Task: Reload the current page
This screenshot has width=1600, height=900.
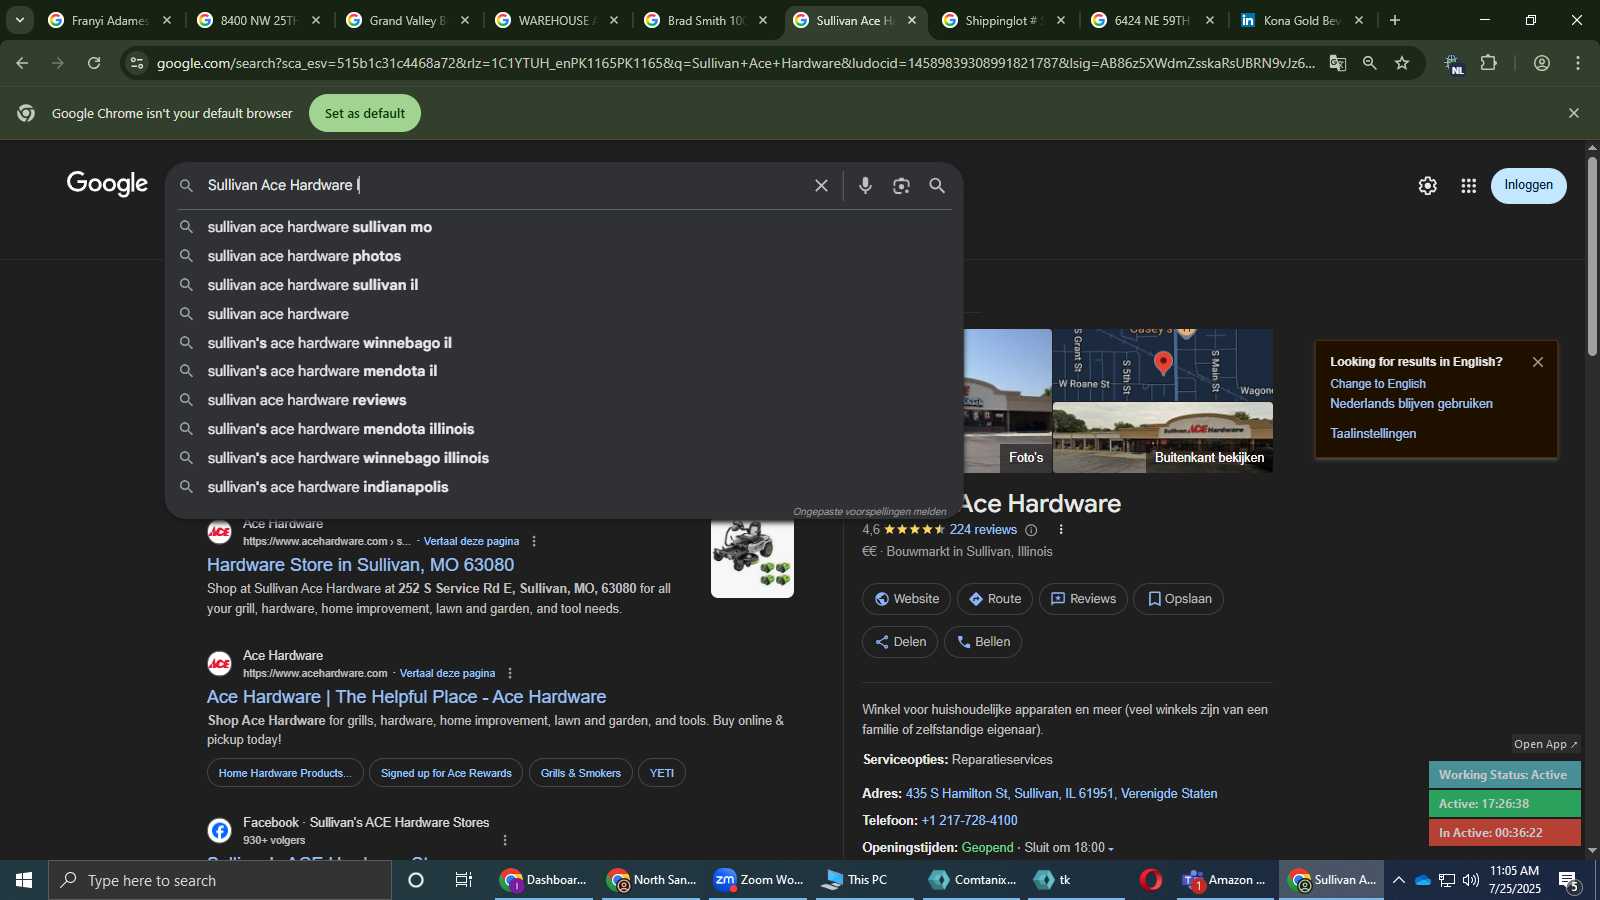Action: point(94,63)
